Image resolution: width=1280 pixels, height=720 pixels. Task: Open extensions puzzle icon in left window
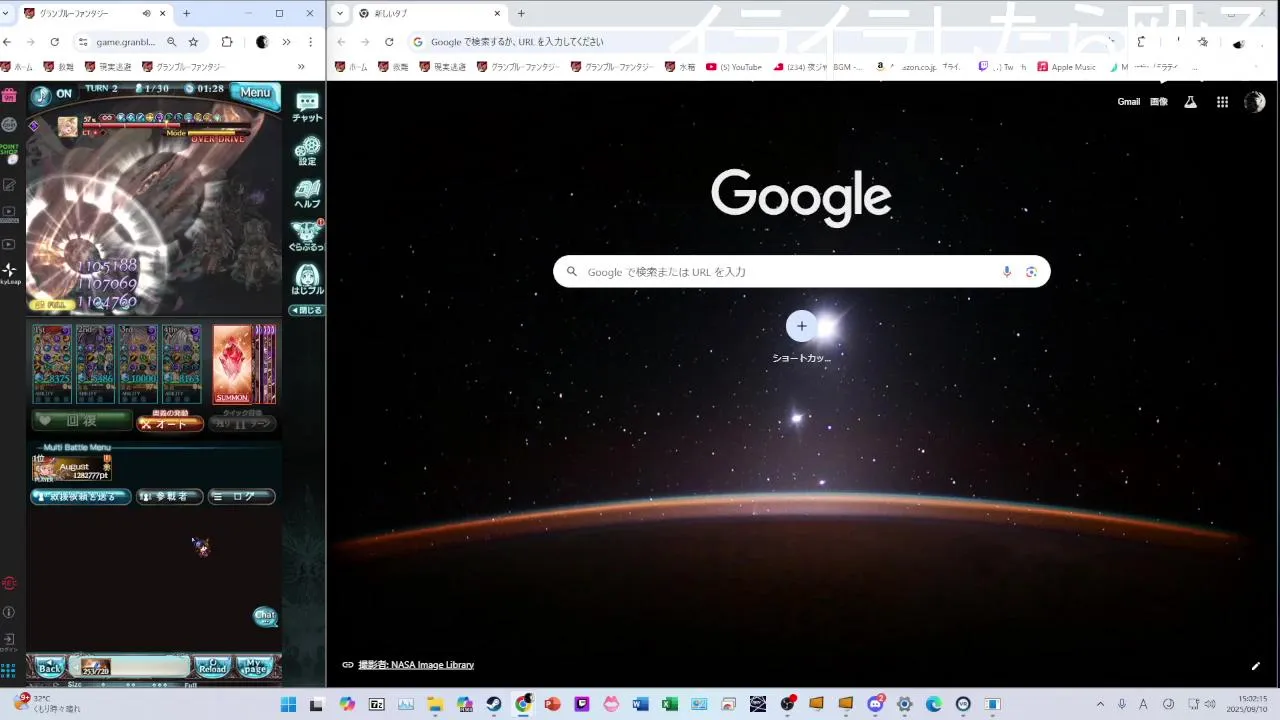click(x=227, y=42)
